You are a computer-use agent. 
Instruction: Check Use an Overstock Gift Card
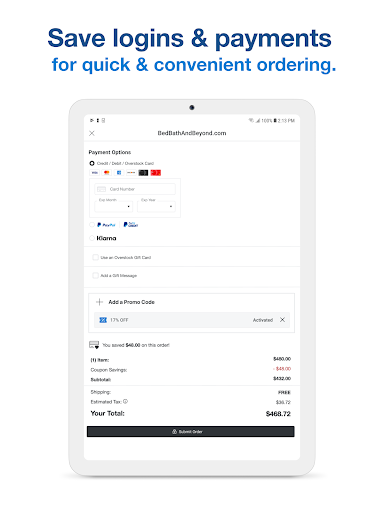(95, 257)
